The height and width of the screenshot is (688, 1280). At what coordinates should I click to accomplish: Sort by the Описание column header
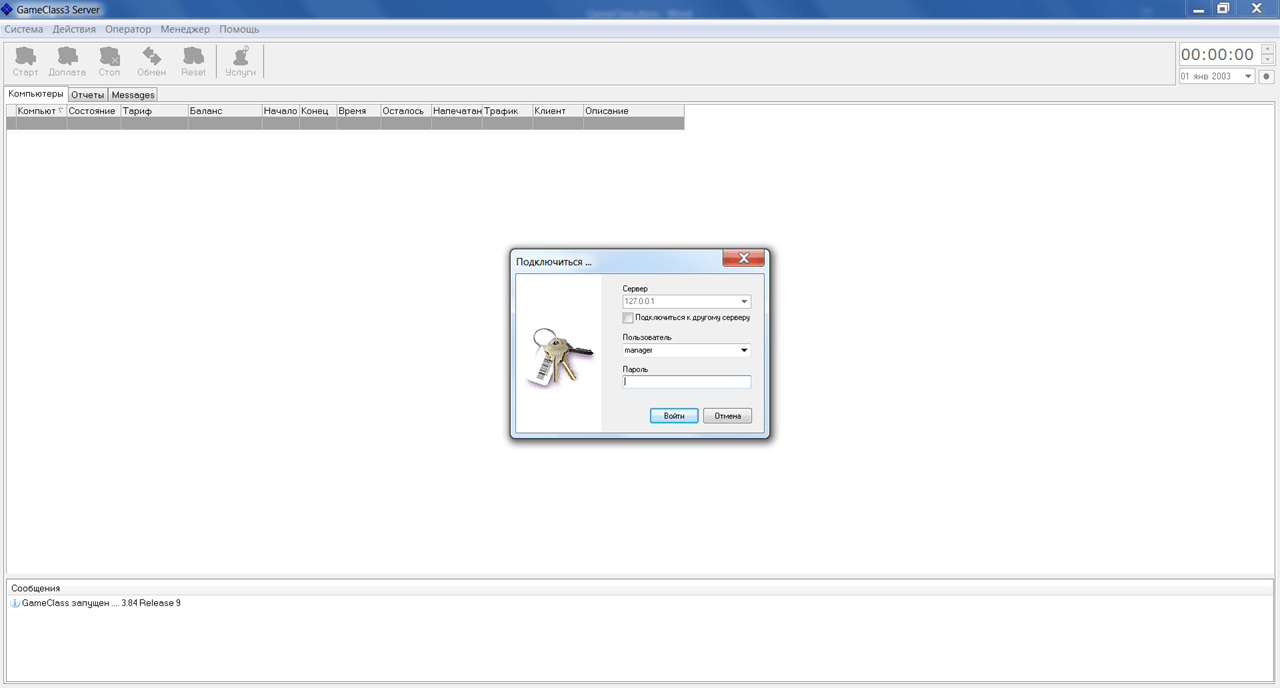click(x=634, y=111)
